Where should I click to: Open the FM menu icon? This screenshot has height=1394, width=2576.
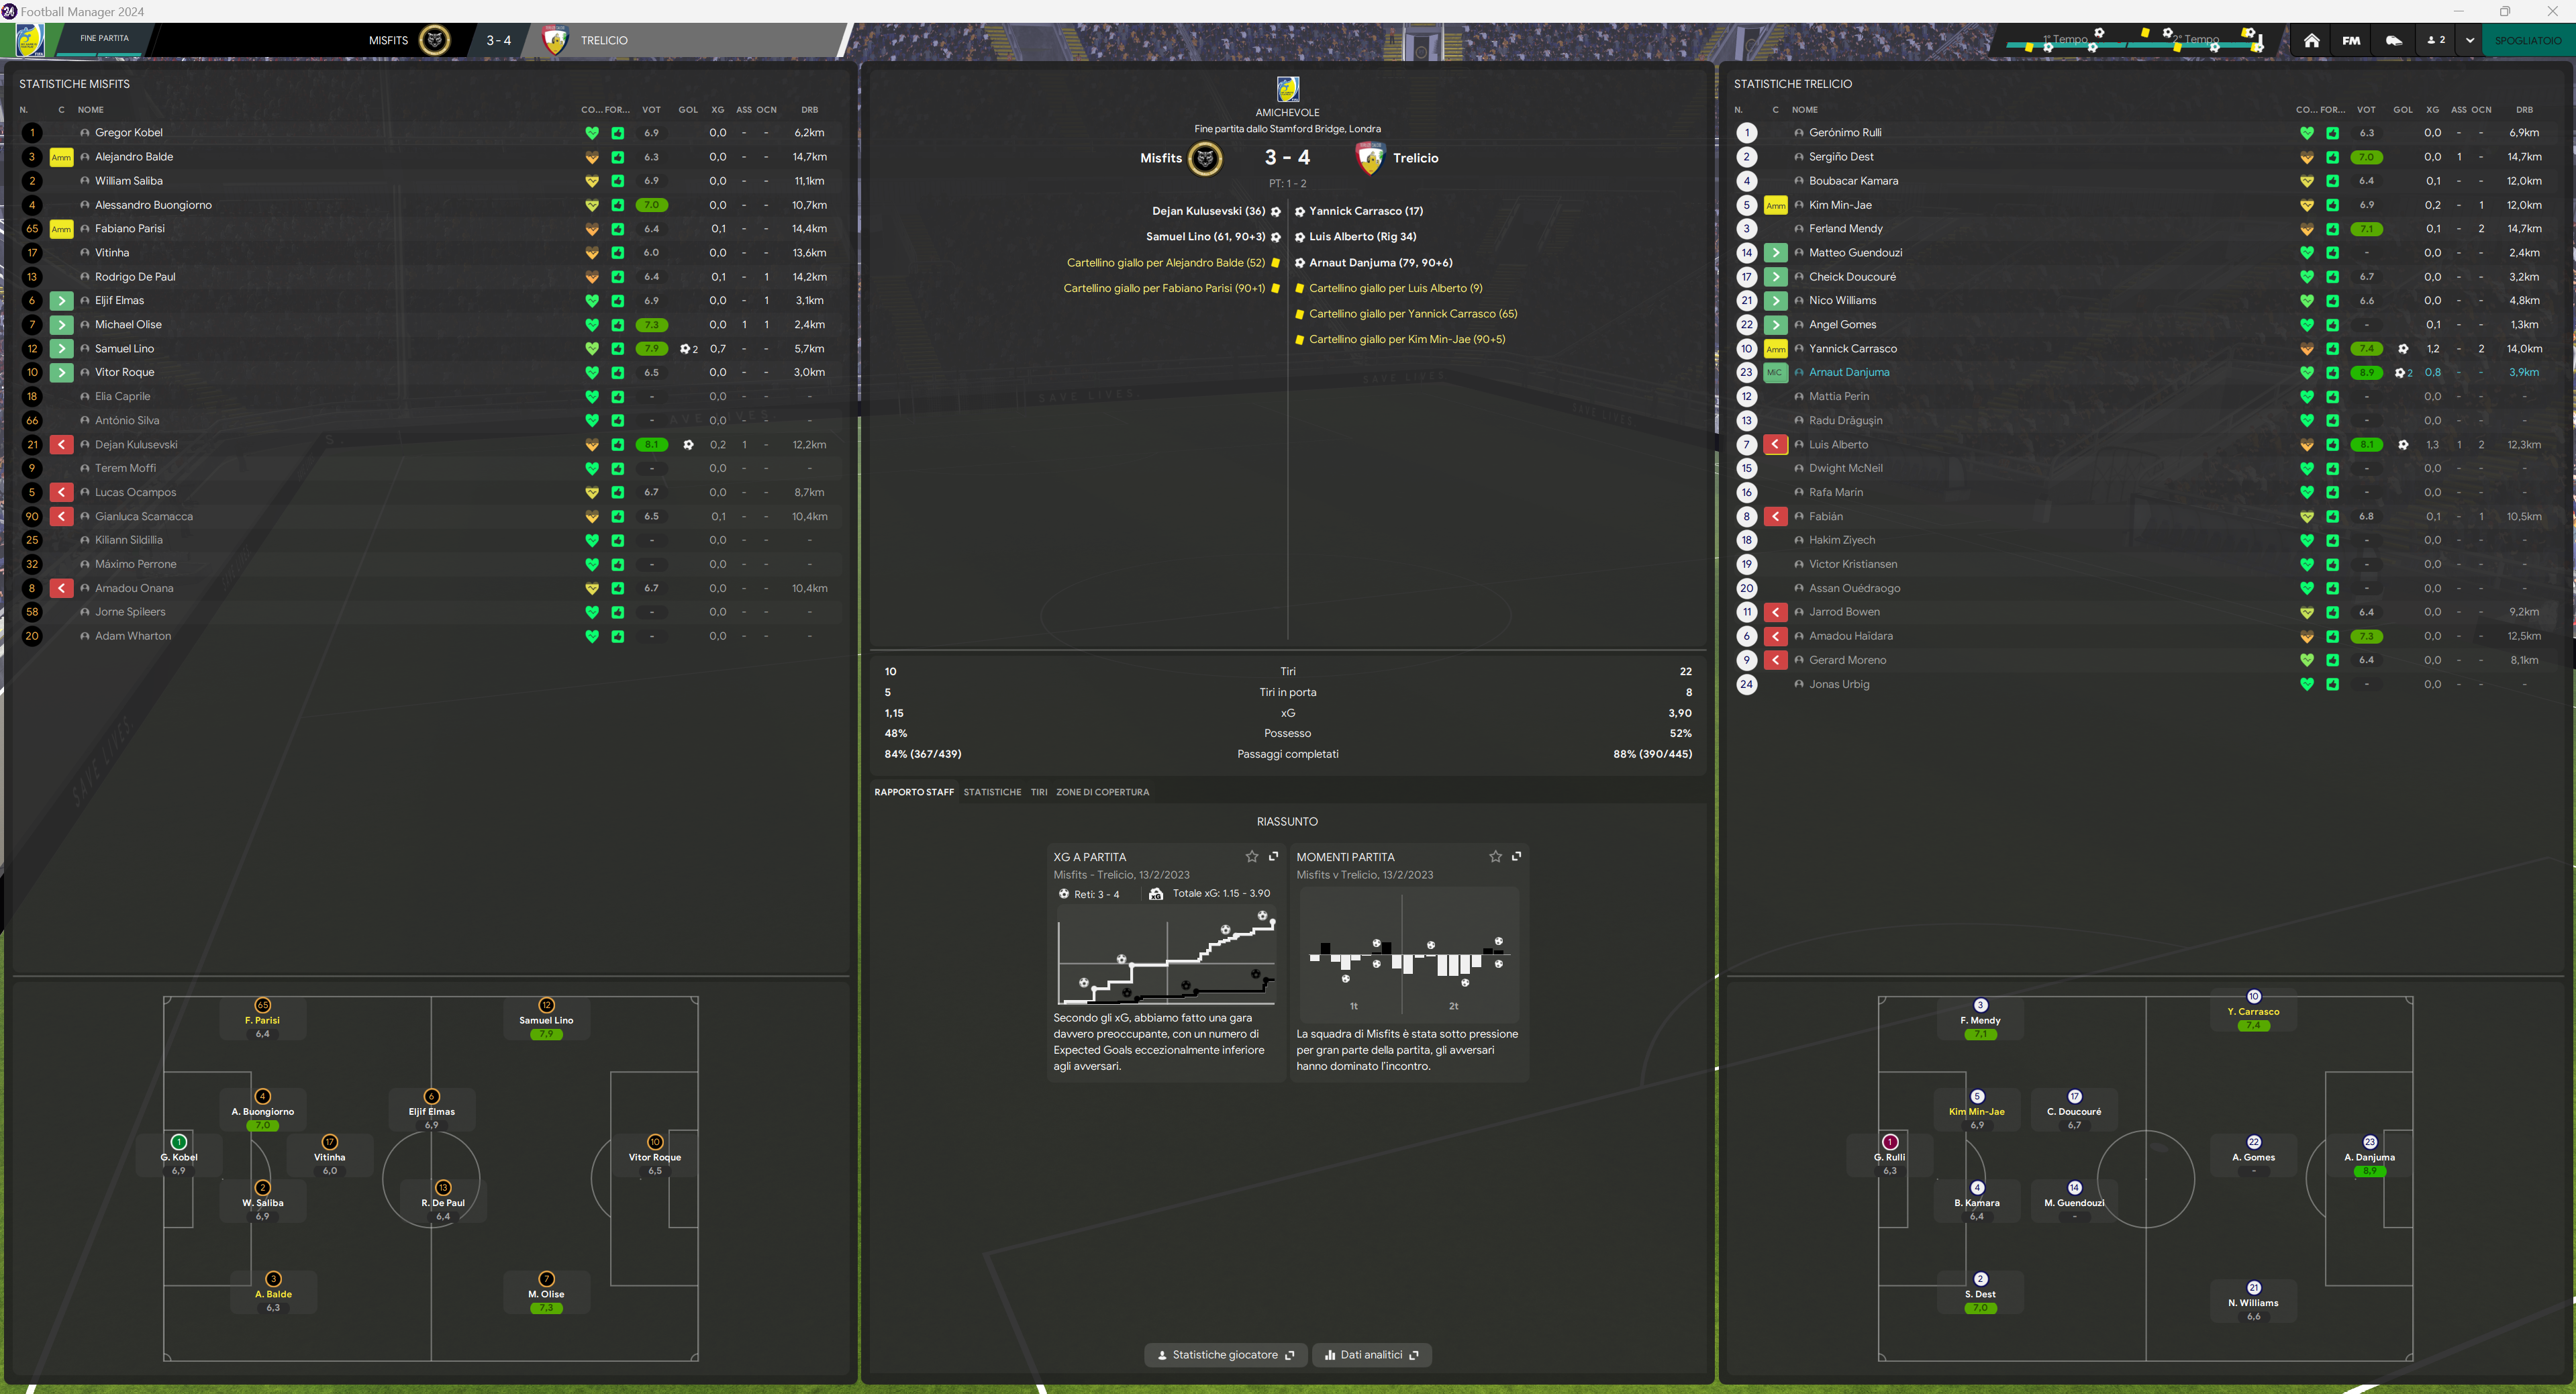click(x=2351, y=40)
